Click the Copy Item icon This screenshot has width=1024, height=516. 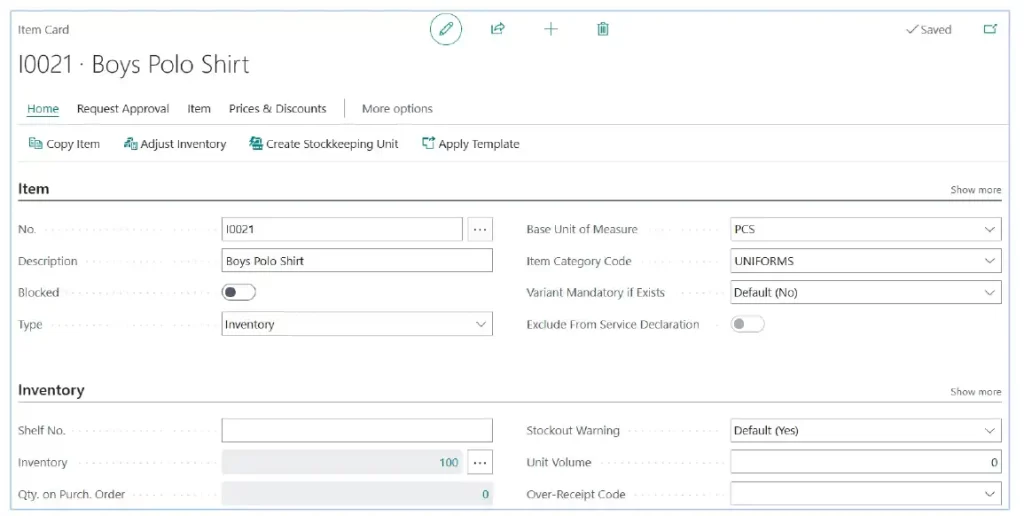[35, 143]
